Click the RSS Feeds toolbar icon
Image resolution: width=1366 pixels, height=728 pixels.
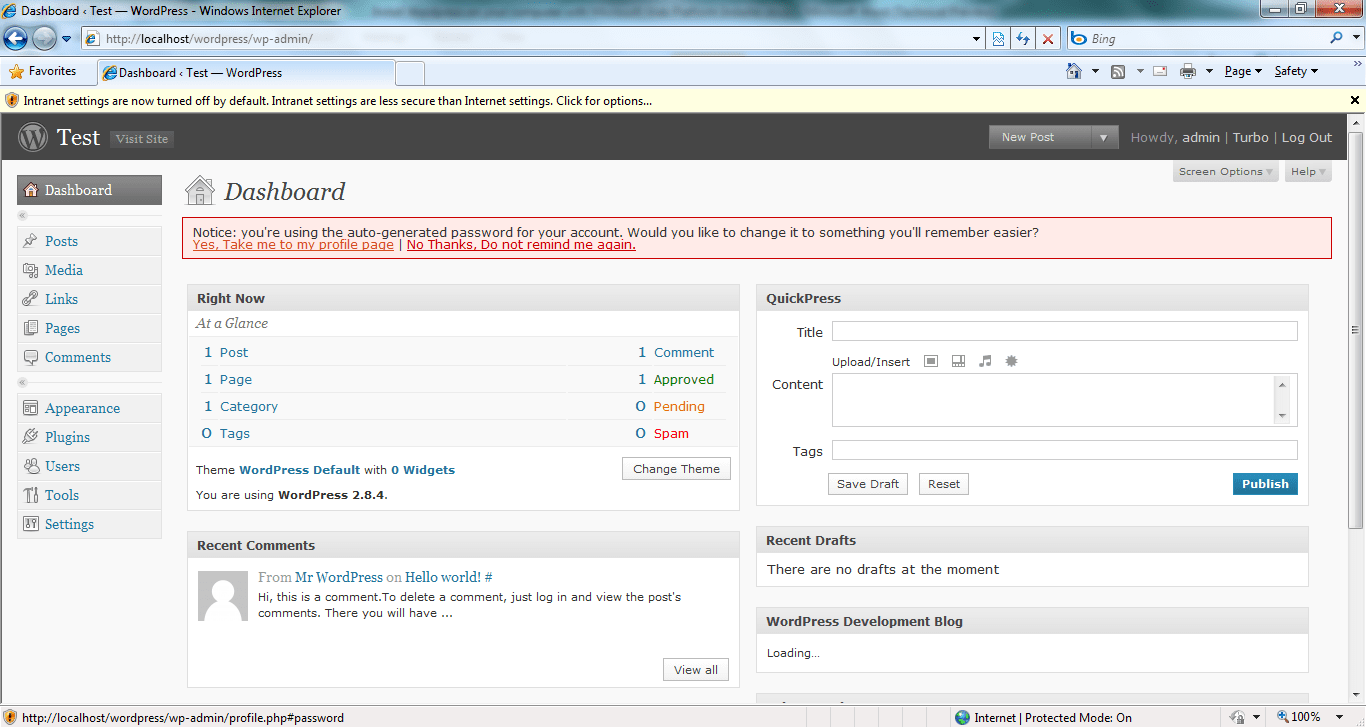[x=1118, y=71]
